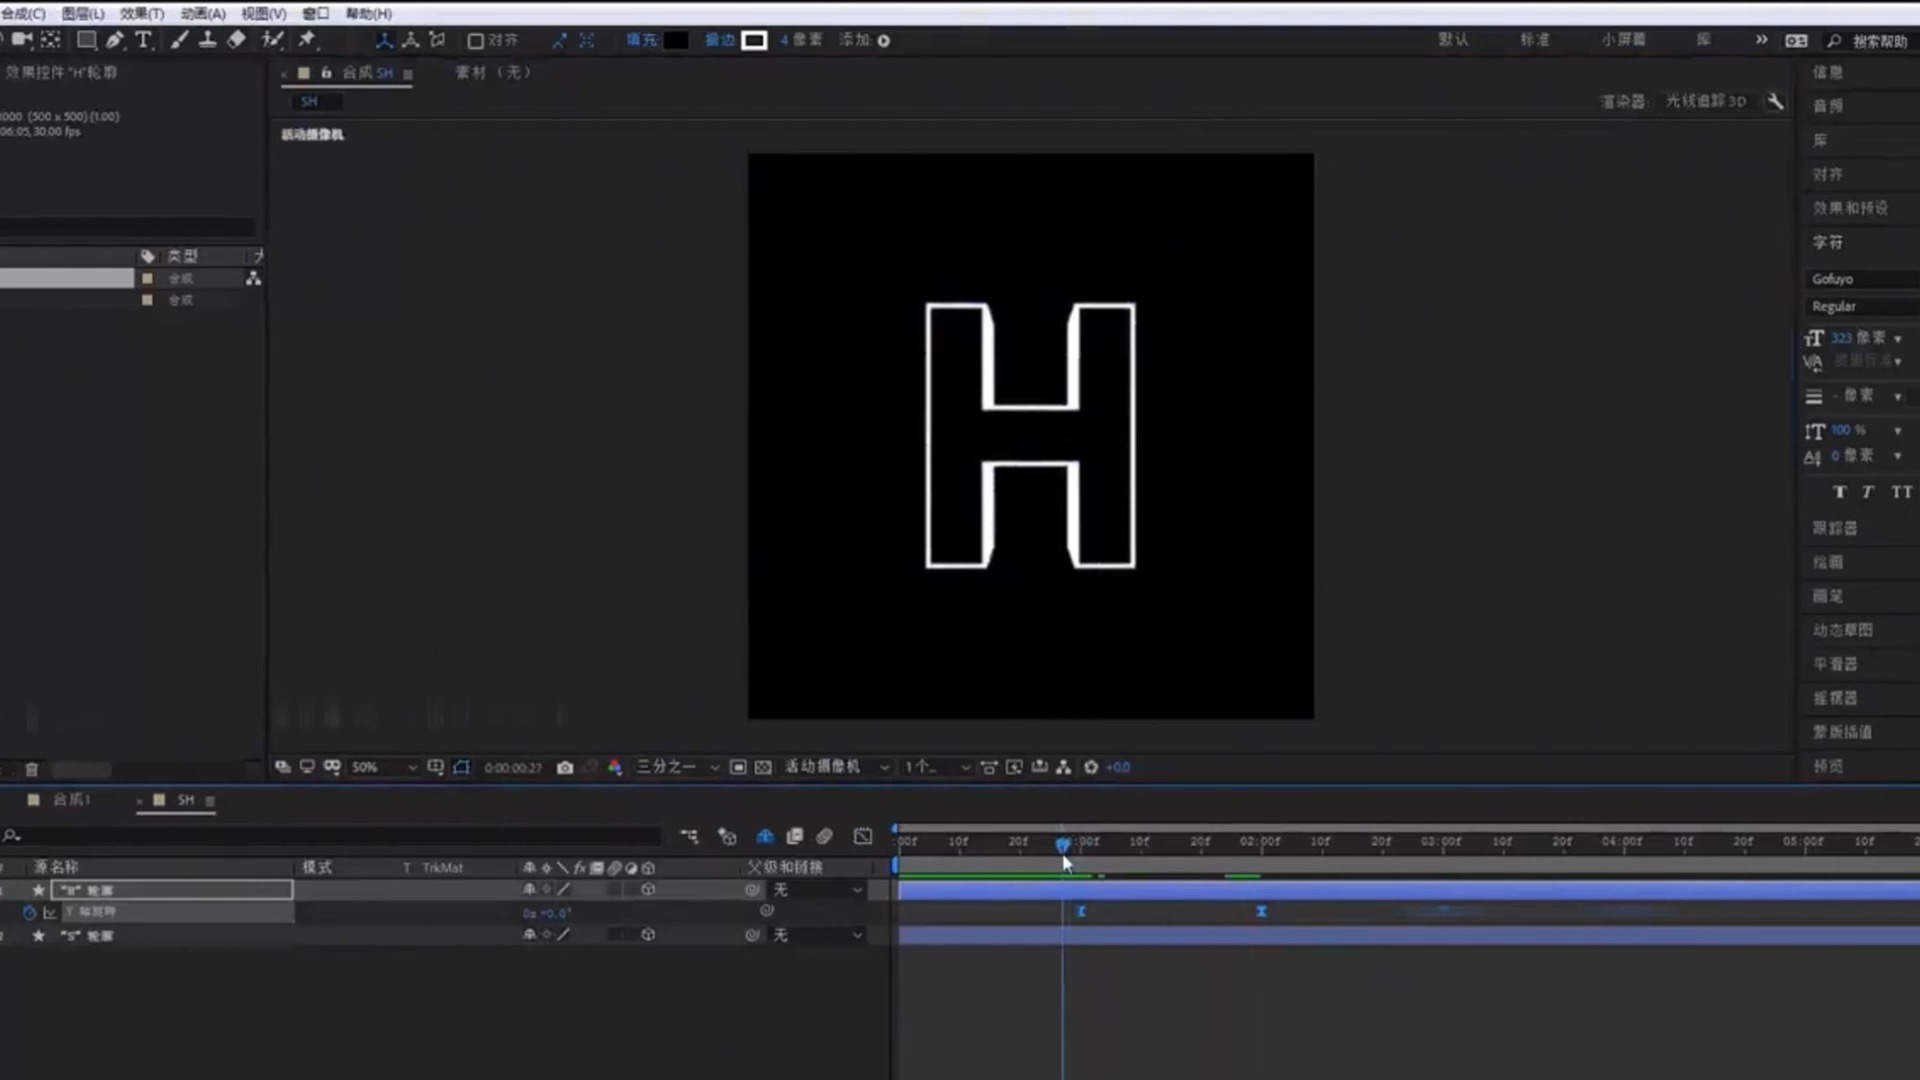Switch to the 标准 workspace

coord(1535,40)
